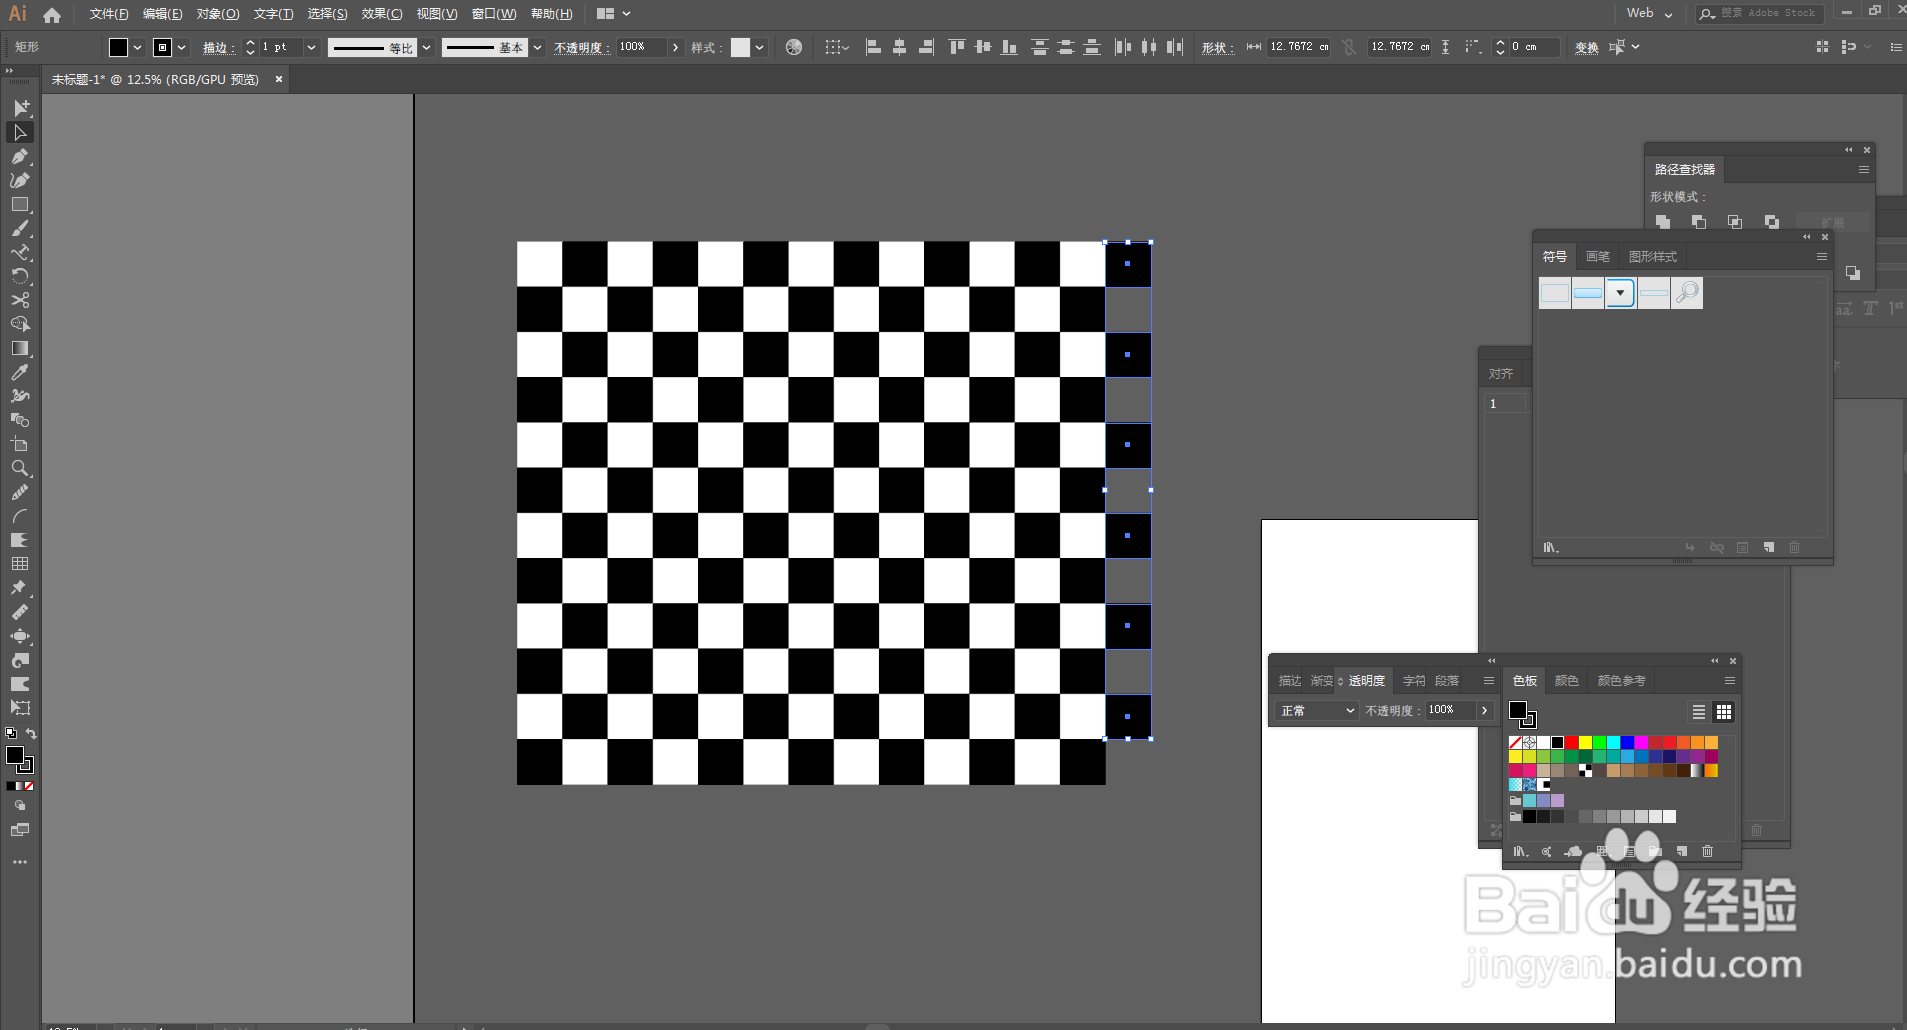Open the 效果(C) menu

pyautogui.click(x=382, y=14)
